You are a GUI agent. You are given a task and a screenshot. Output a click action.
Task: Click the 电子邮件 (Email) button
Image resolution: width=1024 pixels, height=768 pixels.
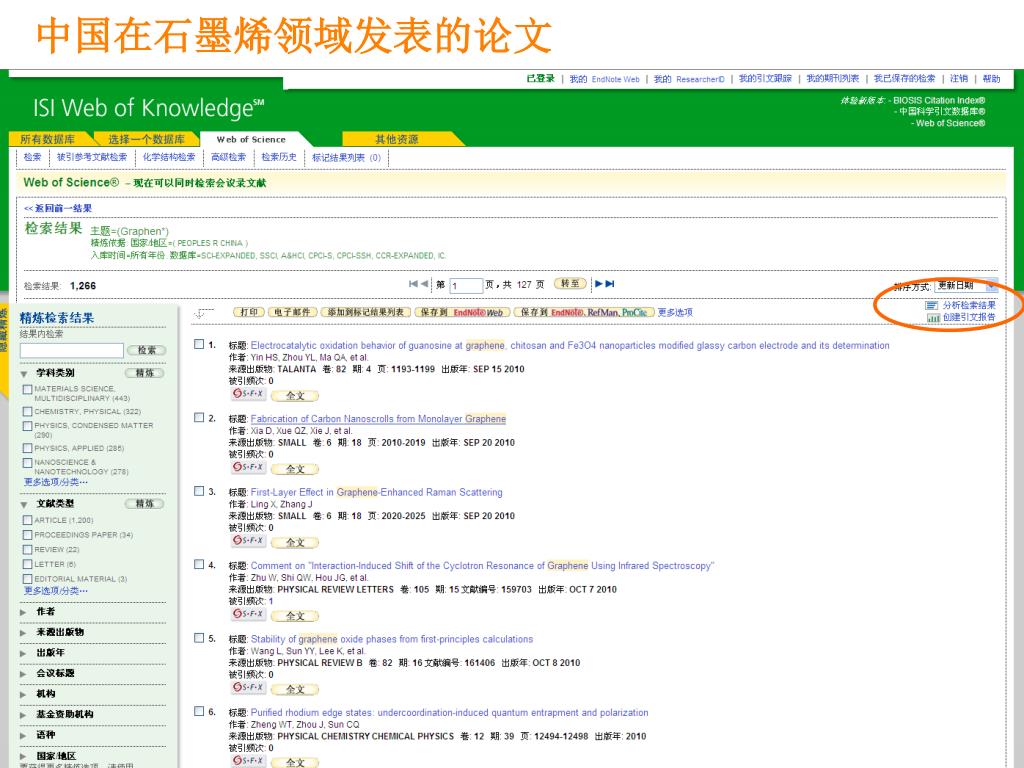click(293, 312)
